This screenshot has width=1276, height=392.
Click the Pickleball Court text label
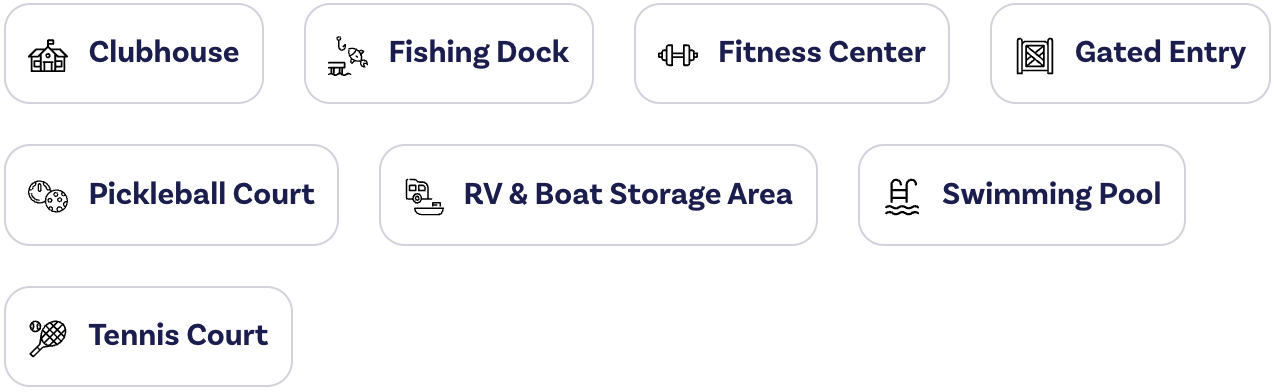click(202, 194)
